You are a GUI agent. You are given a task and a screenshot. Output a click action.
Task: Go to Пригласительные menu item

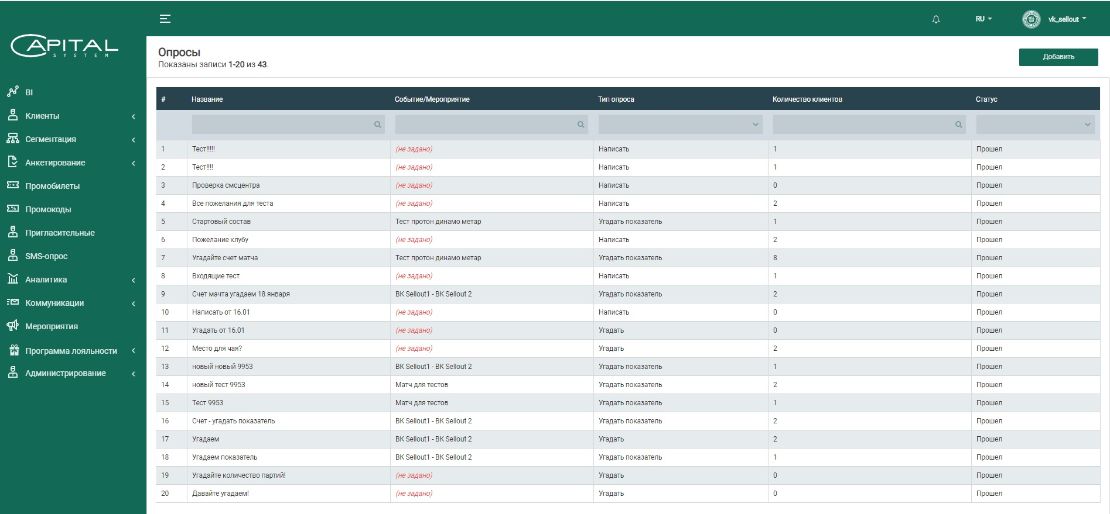pyautogui.click(x=59, y=233)
